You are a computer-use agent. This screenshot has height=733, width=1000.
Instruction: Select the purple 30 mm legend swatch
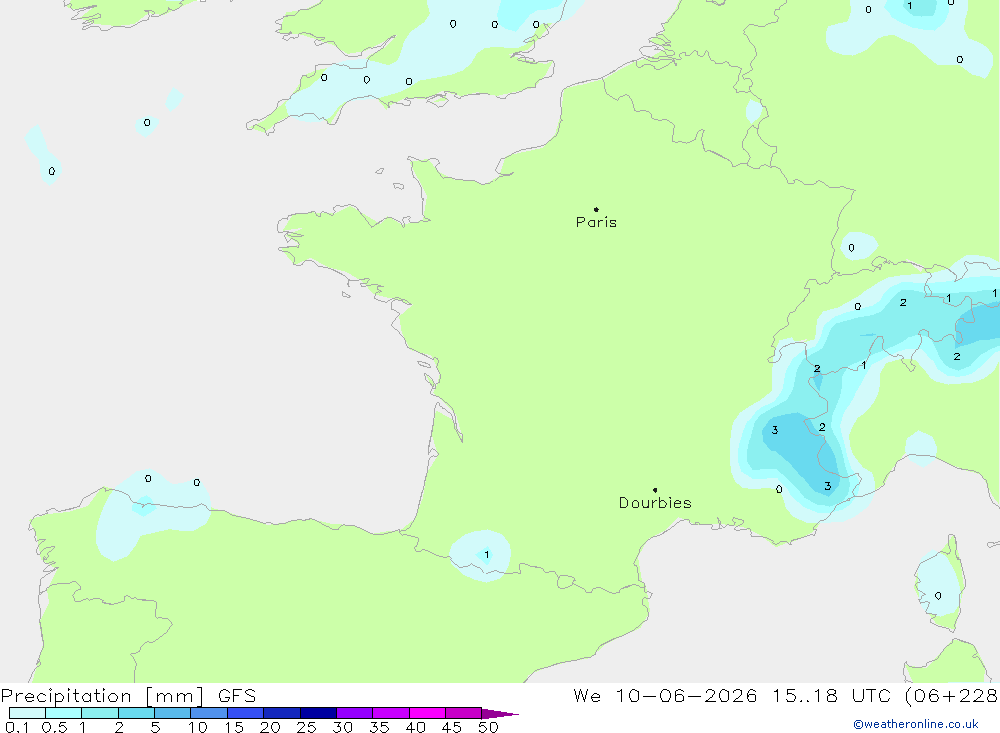[x=355, y=713]
